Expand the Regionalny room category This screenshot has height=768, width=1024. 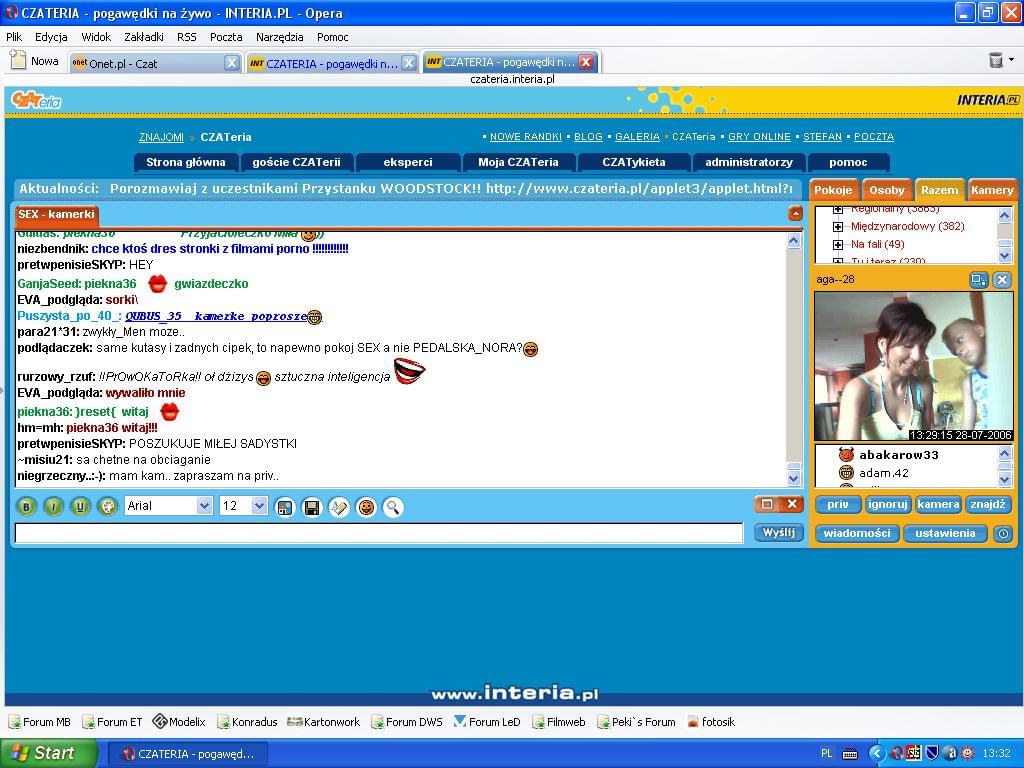pyautogui.click(x=838, y=210)
